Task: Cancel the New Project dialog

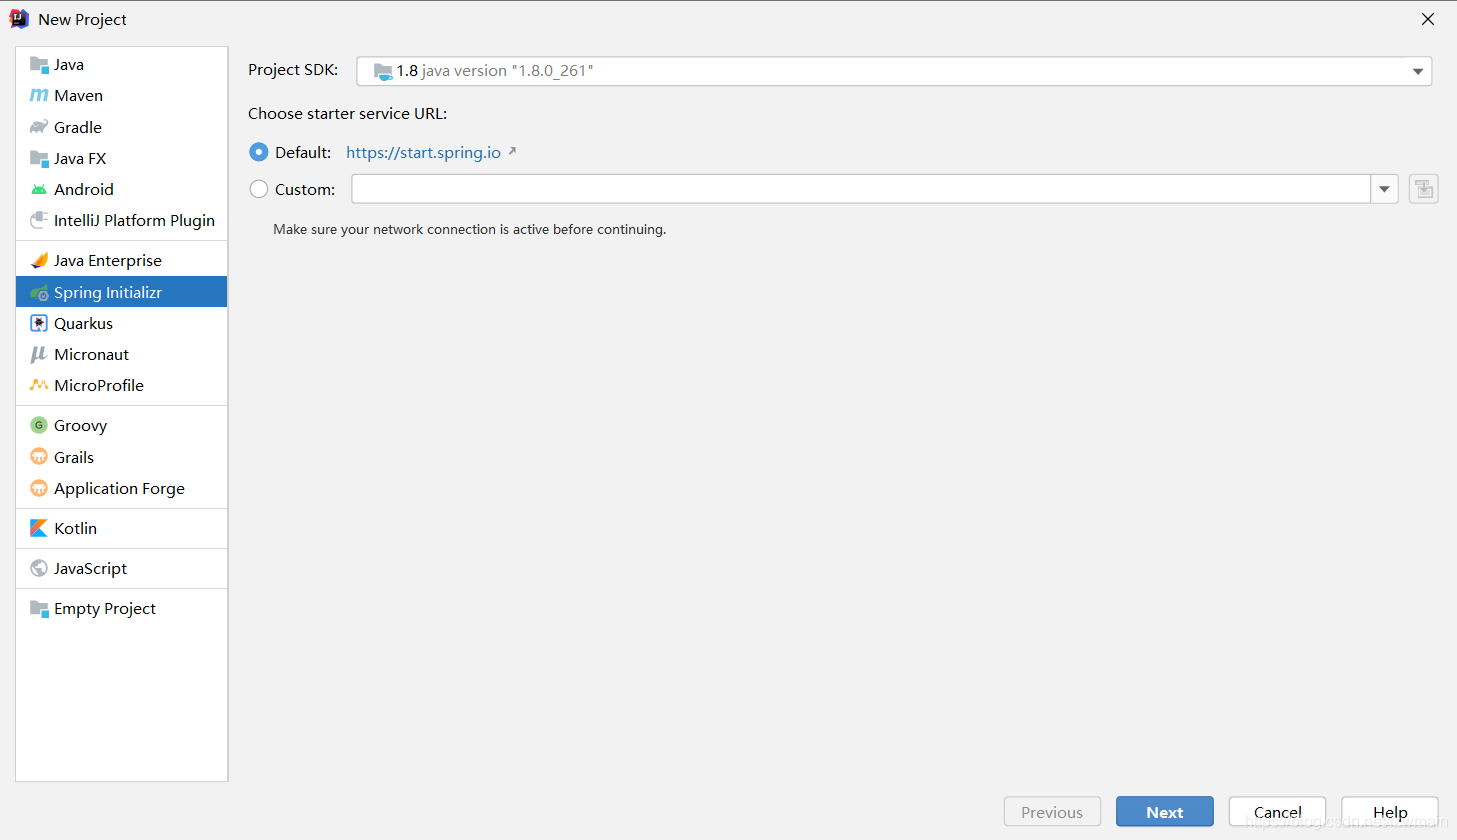Action: [x=1278, y=812]
